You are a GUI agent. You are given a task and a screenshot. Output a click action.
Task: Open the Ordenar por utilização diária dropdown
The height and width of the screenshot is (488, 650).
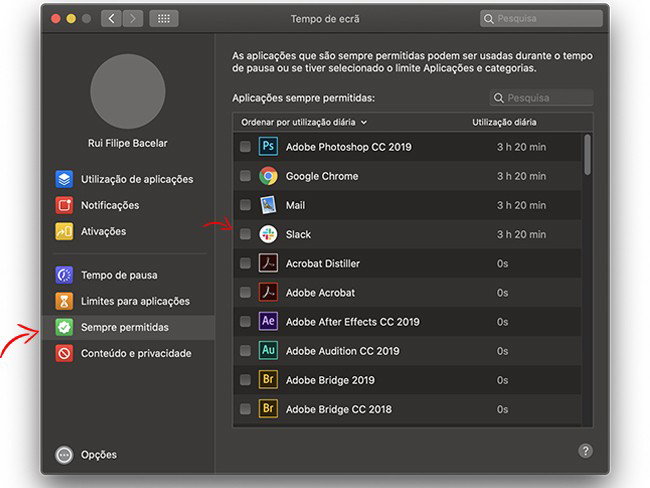(304, 122)
